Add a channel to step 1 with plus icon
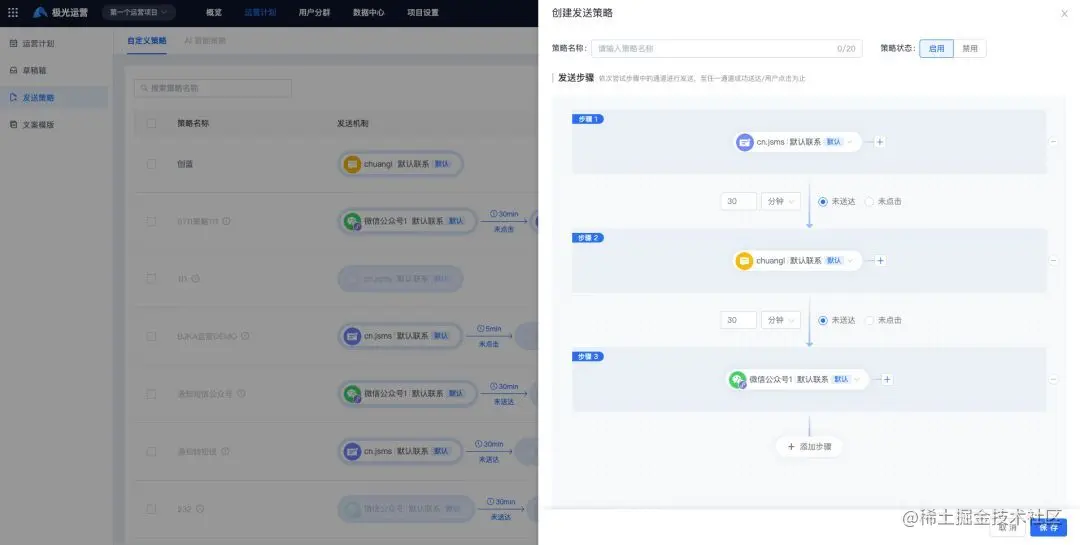1080x545 pixels. pyautogui.click(x=880, y=142)
